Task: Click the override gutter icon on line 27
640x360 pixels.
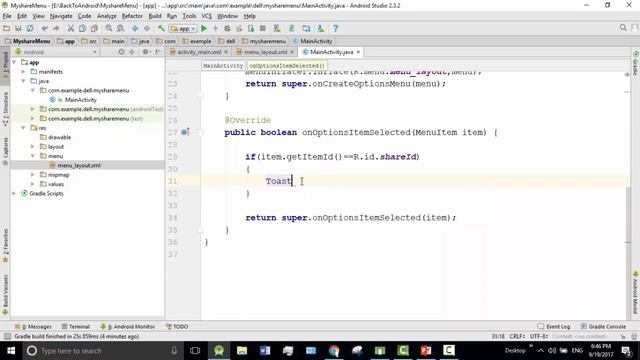Action: pos(184,132)
